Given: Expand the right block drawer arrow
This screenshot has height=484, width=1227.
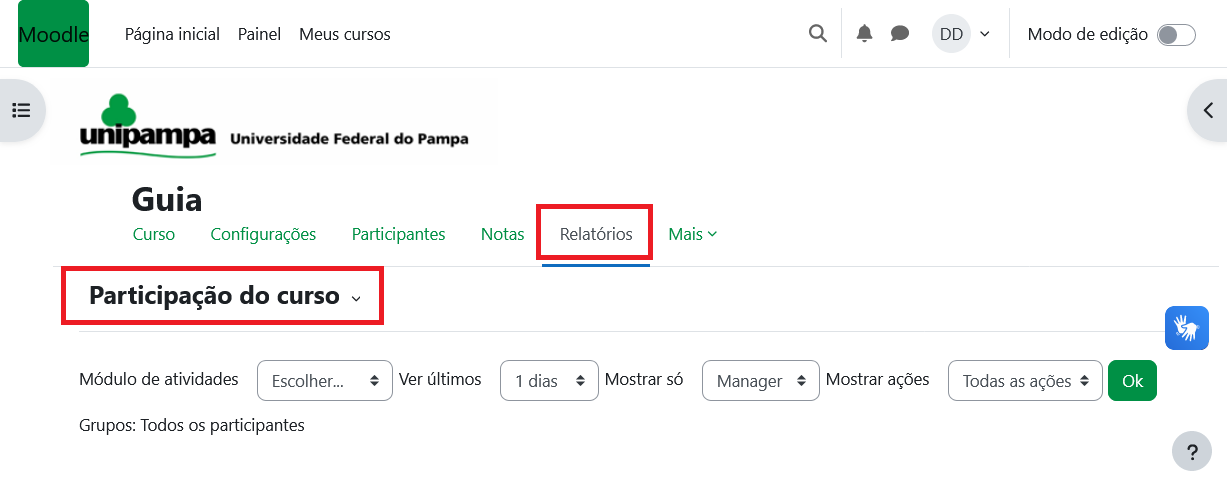Looking at the screenshot, I should tap(1208, 110).
